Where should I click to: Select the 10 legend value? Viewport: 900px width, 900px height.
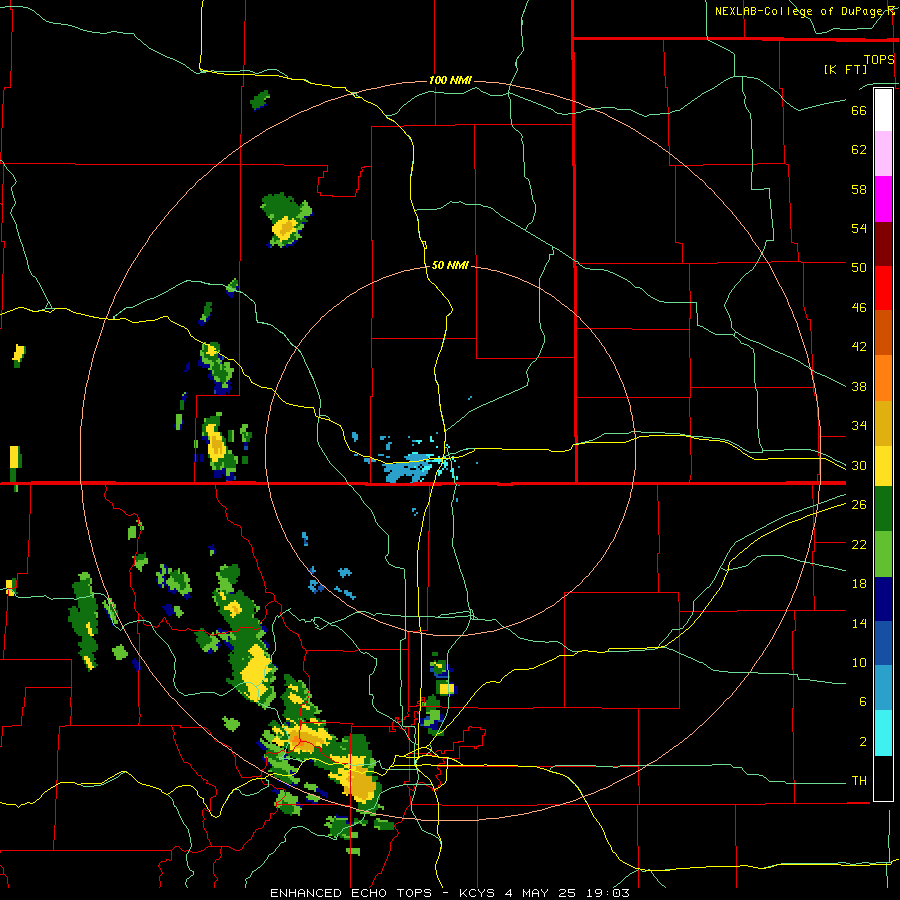[859, 663]
